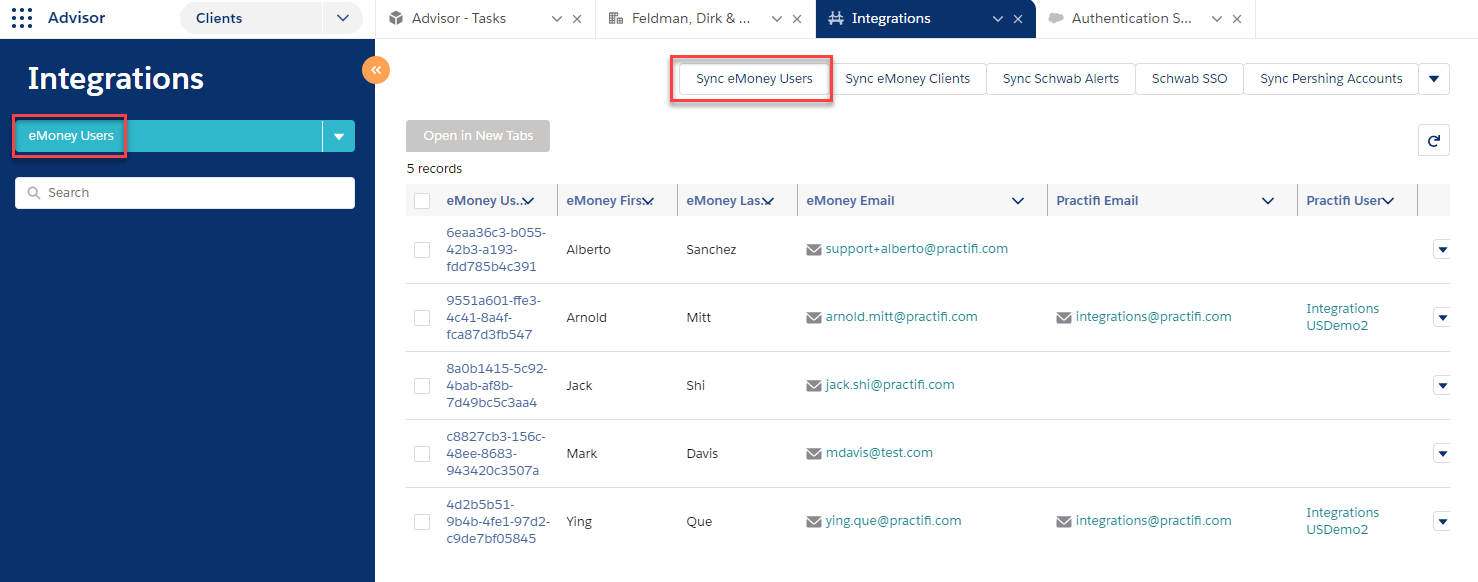Image resolution: width=1478 pixels, height=582 pixels.
Task: Switch to the Feldman, Dirk tab
Action: pos(692,18)
